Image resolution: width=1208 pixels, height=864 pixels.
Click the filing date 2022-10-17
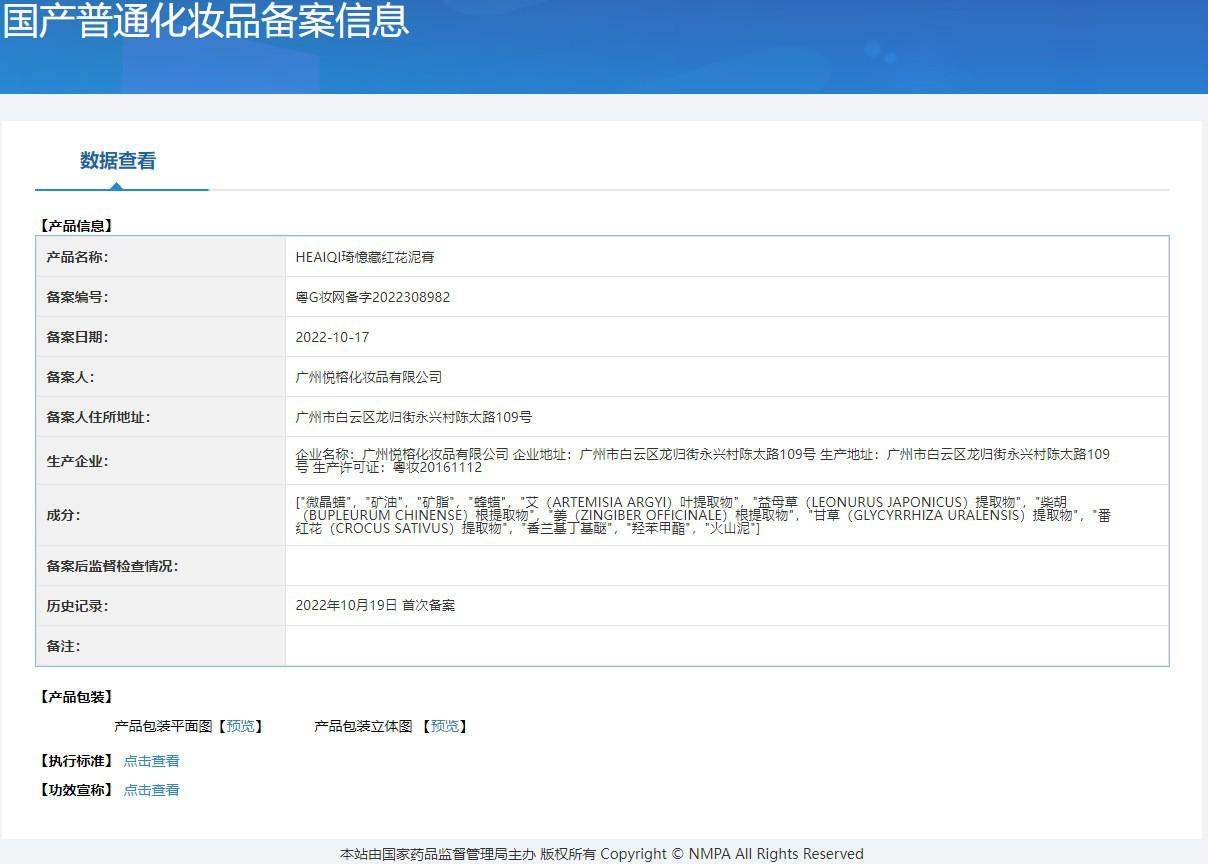tap(332, 337)
